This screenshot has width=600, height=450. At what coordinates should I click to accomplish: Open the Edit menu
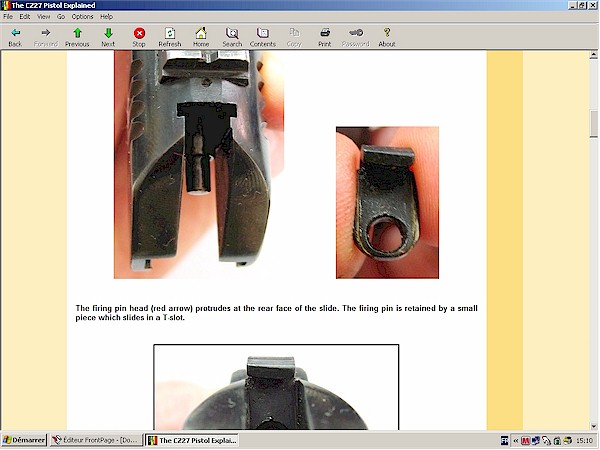(x=25, y=16)
